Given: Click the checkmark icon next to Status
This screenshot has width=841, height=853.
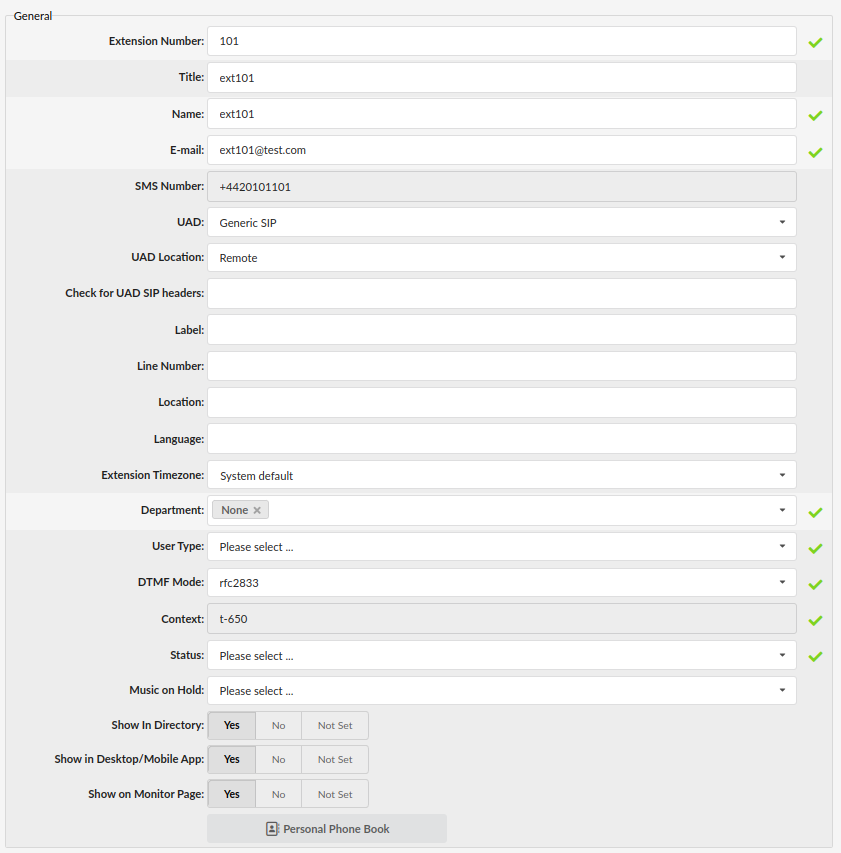Looking at the screenshot, I should tap(815, 656).
